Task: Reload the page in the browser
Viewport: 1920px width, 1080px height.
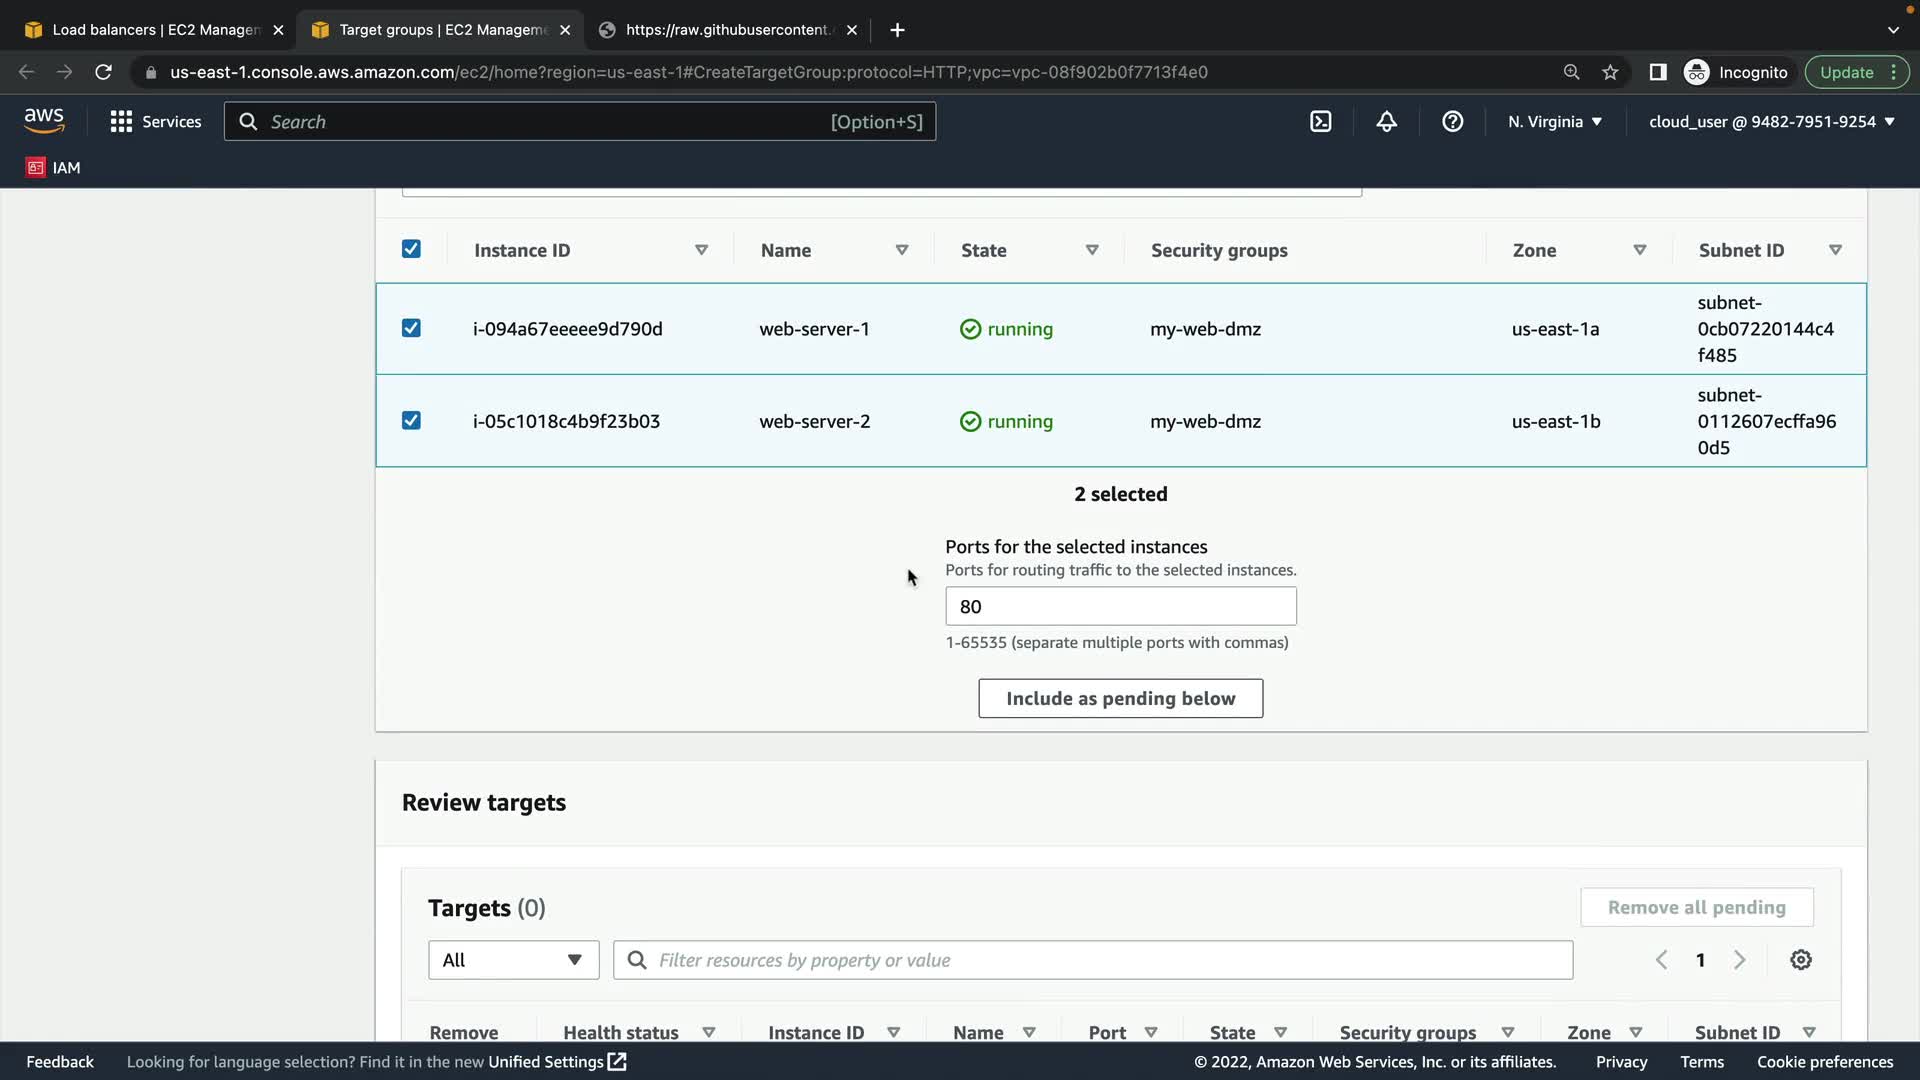Action: (103, 72)
